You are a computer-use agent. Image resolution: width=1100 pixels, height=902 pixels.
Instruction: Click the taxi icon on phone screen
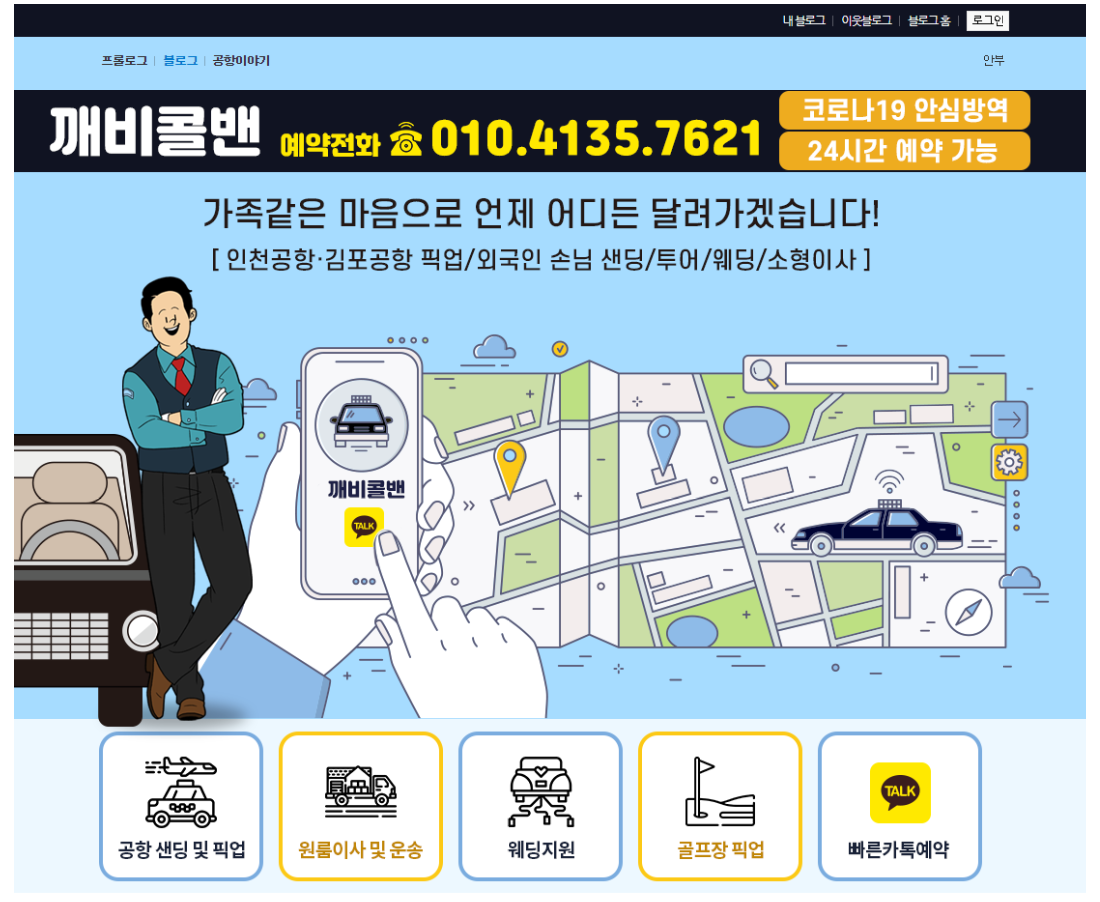click(x=361, y=425)
